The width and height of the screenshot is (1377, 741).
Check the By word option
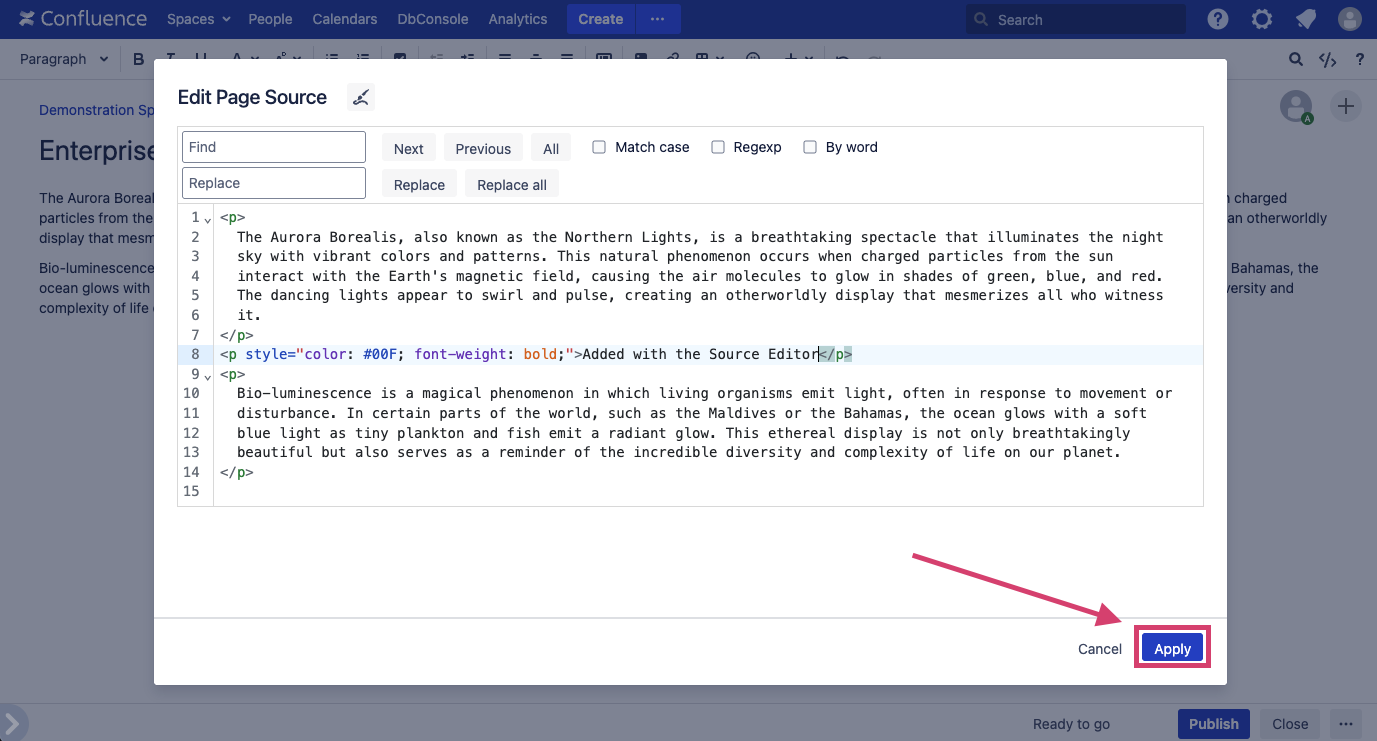[x=809, y=146]
